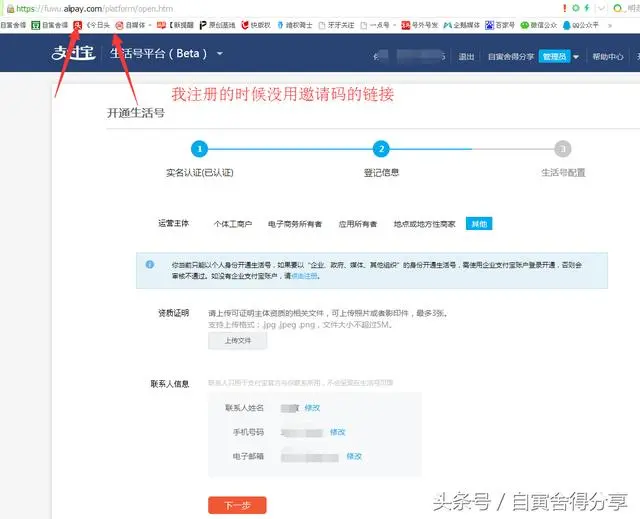Open the QQ公众平 bookmark
The height and width of the screenshot is (519, 640).
coord(580,25)
